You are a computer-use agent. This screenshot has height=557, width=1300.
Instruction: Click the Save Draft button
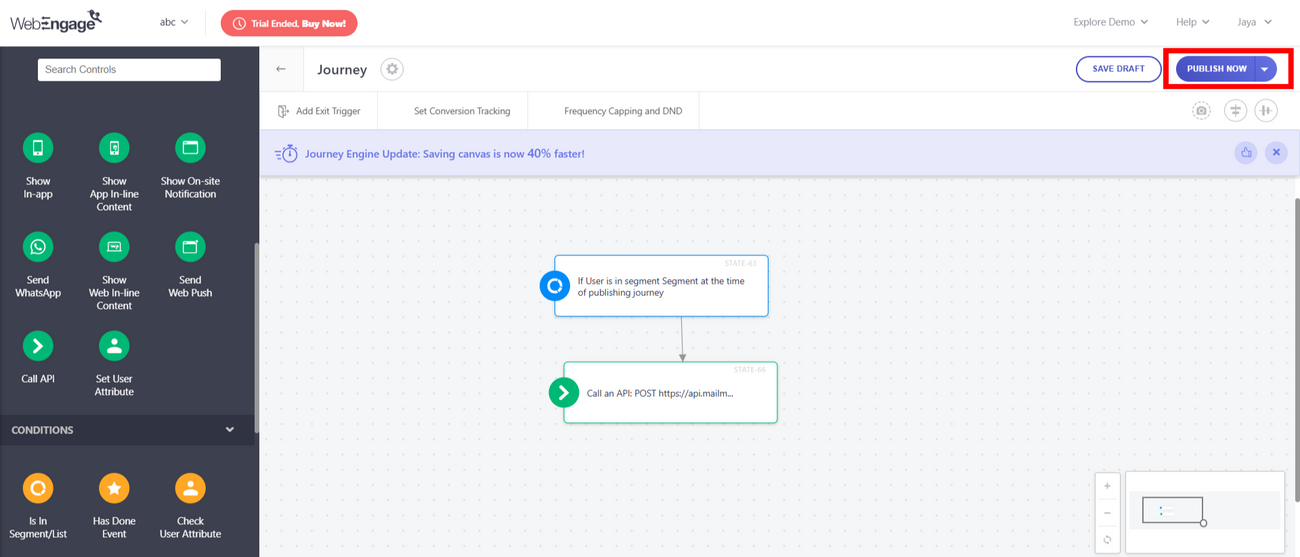(1118, 69)
